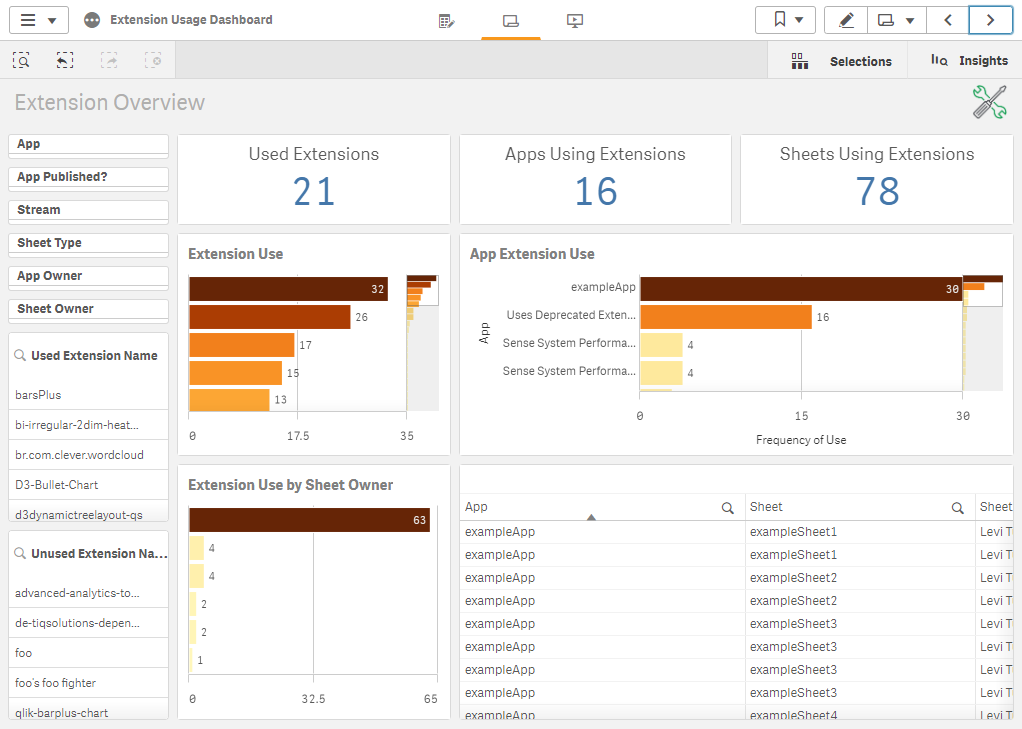Image resolution: width=1022 pixels, height=729 pixels.
Task: Click the Extension Use chart title
Action: (x=235, y=254)
